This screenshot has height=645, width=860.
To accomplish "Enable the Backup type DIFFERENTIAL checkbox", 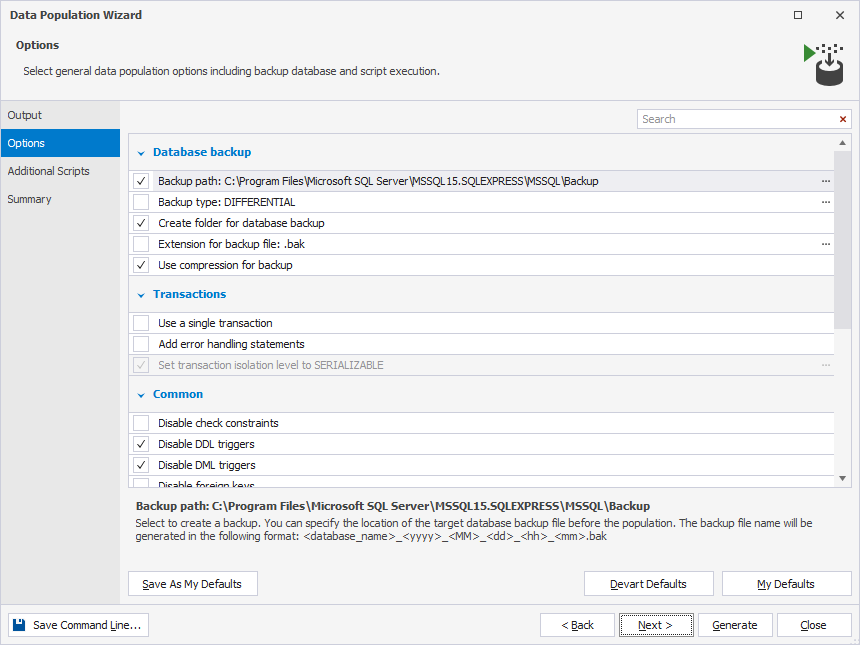I will (141, 202).
